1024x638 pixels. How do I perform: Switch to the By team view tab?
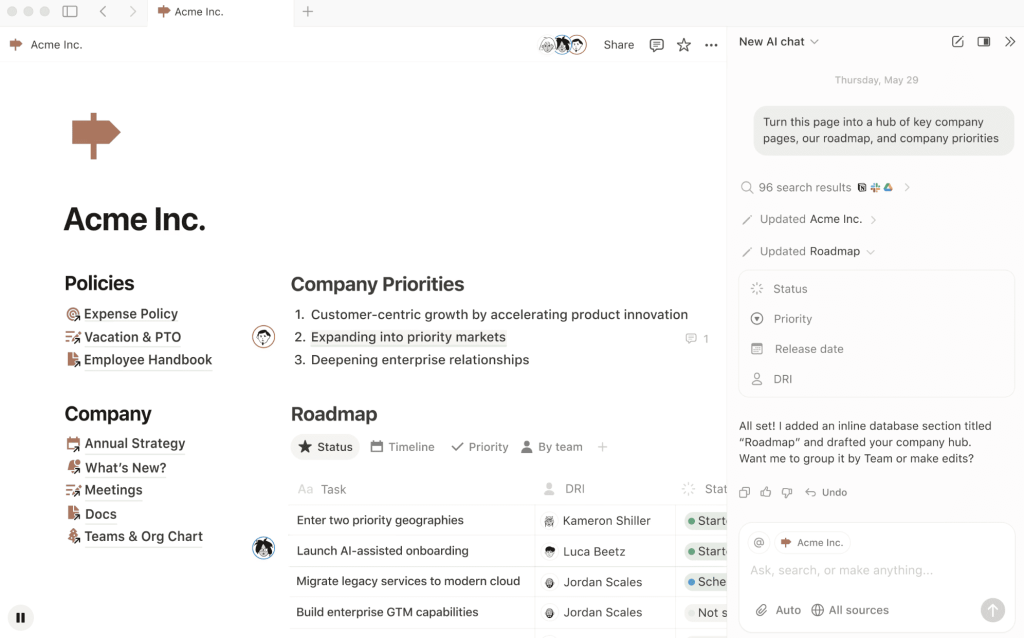551,447
